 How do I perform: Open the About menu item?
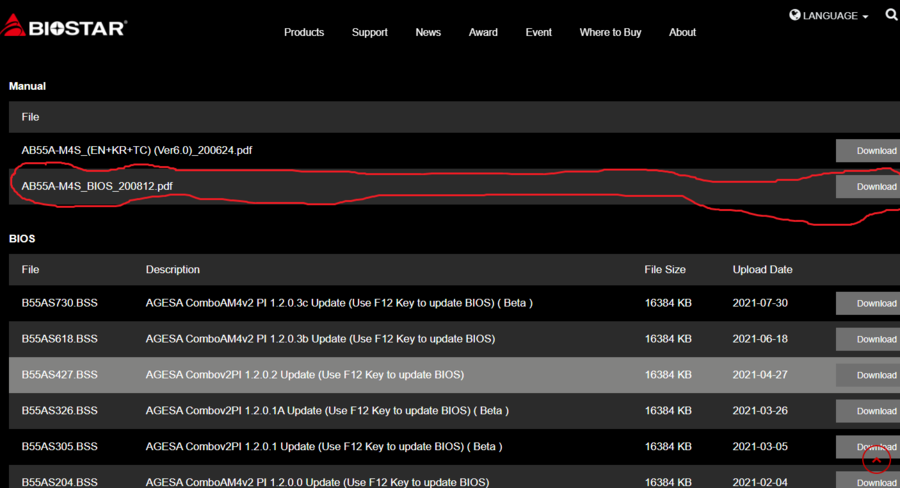tap(682, 32)
